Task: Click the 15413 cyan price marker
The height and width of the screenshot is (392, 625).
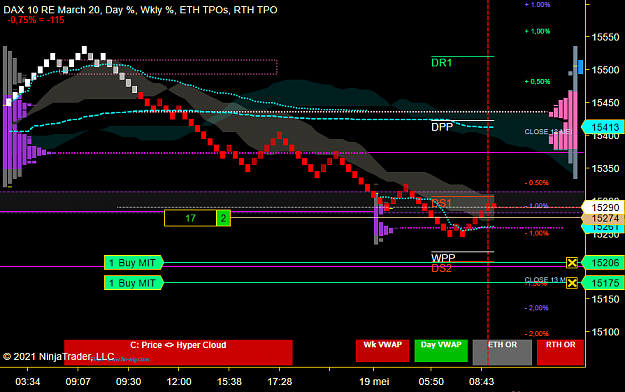Action: (x=603, y=127)
